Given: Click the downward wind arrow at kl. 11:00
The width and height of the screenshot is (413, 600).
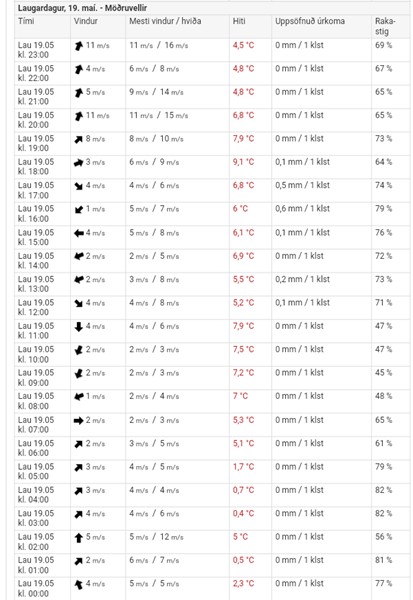Looking at the screenshot, I should (78, 326).
